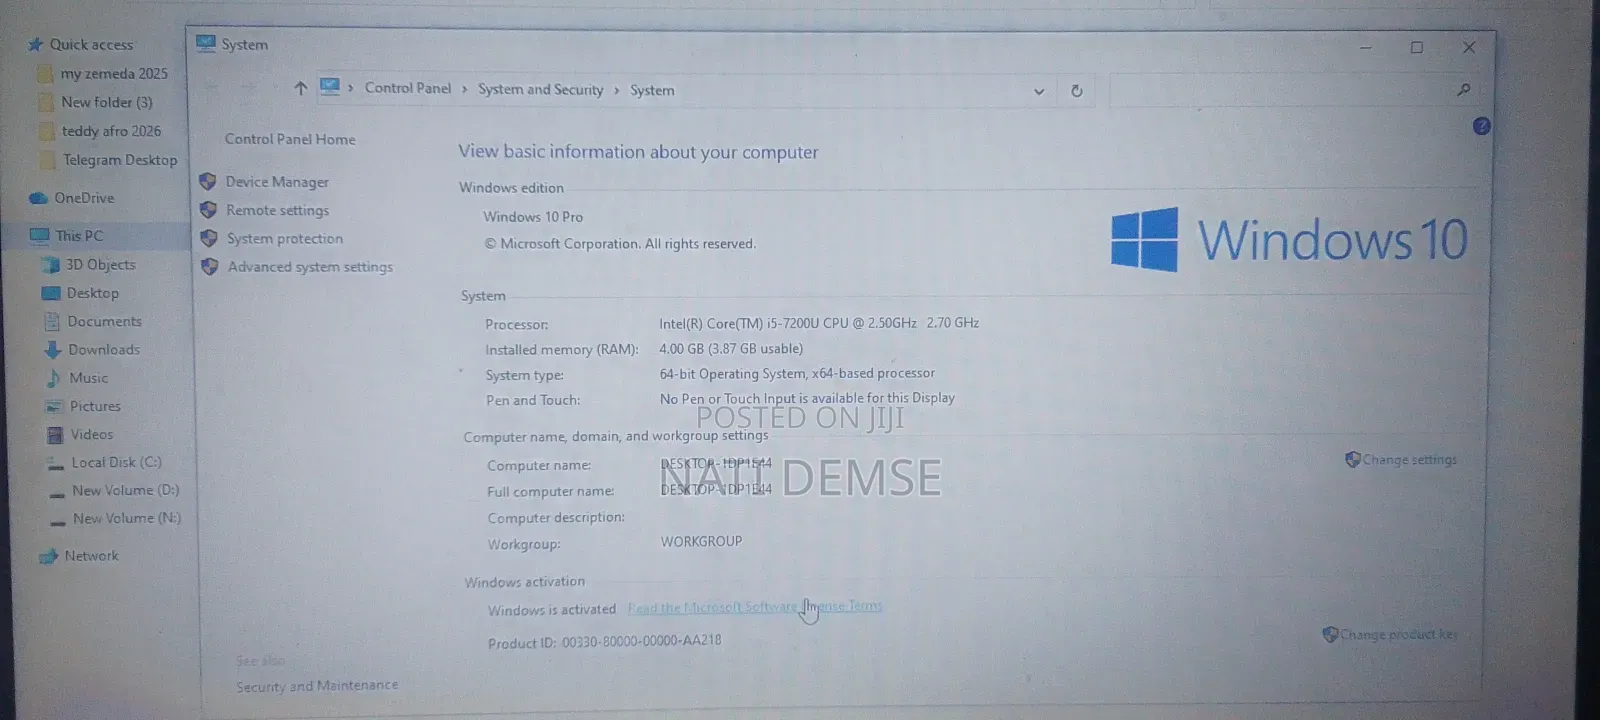1600x720 pixels.
Task: Select Control Panel in the breadcrumb
Action: (408, 88)
